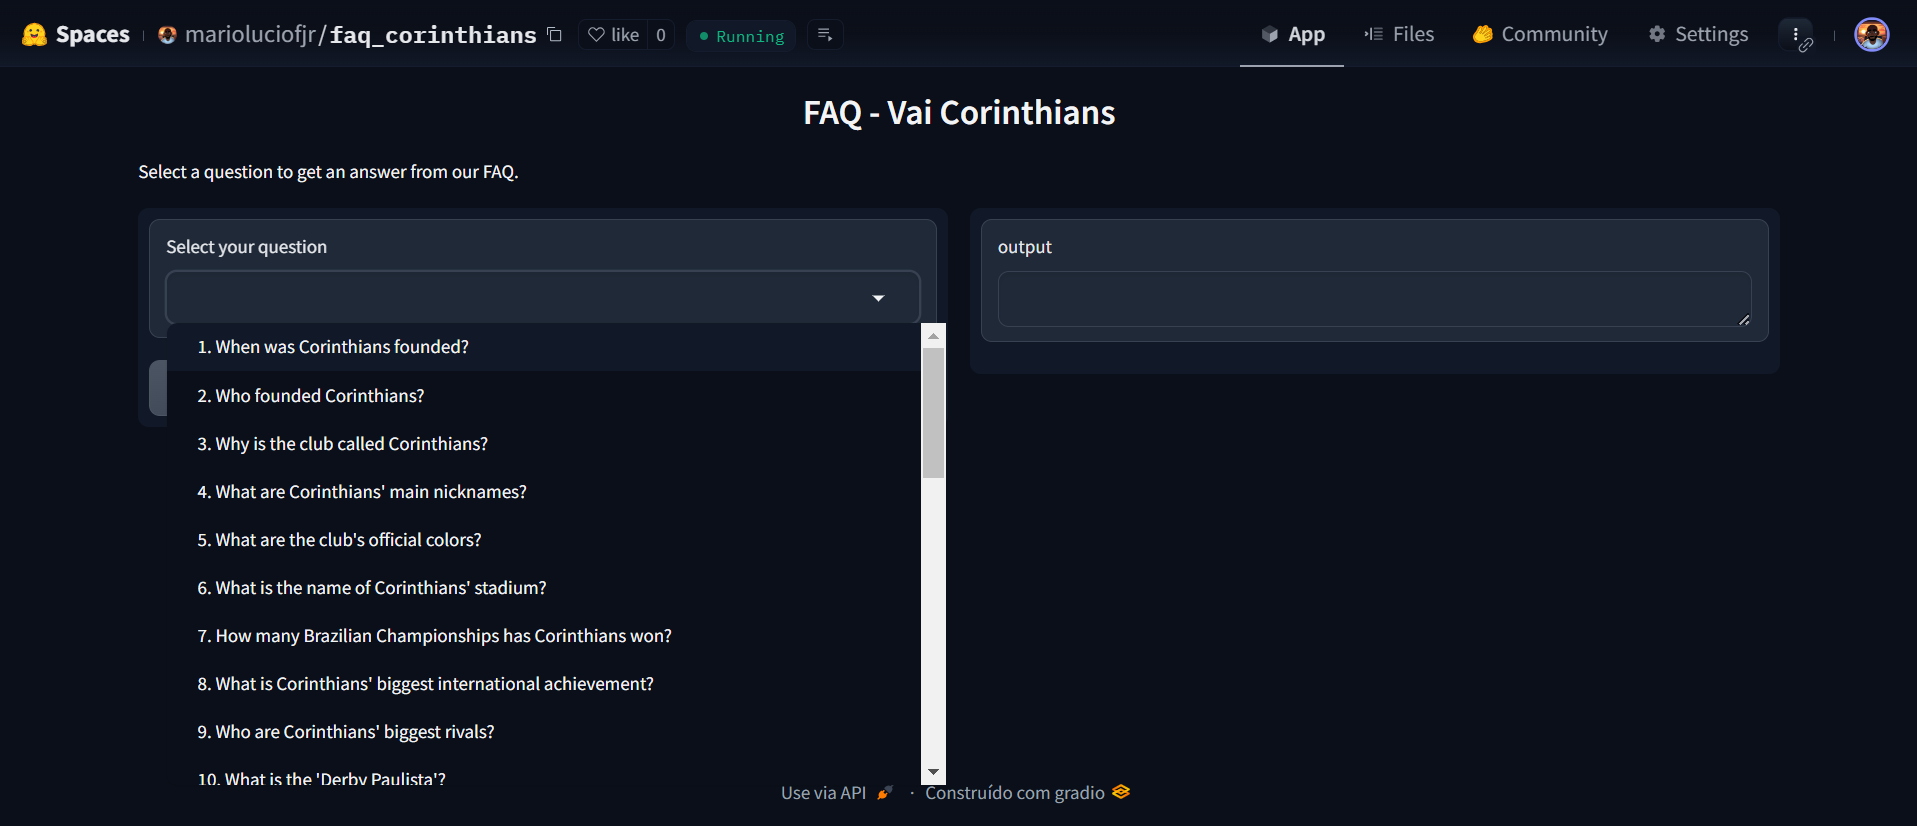Open the Settings tab
This screenshot has height=826, width=1917.
[1698, 35]
